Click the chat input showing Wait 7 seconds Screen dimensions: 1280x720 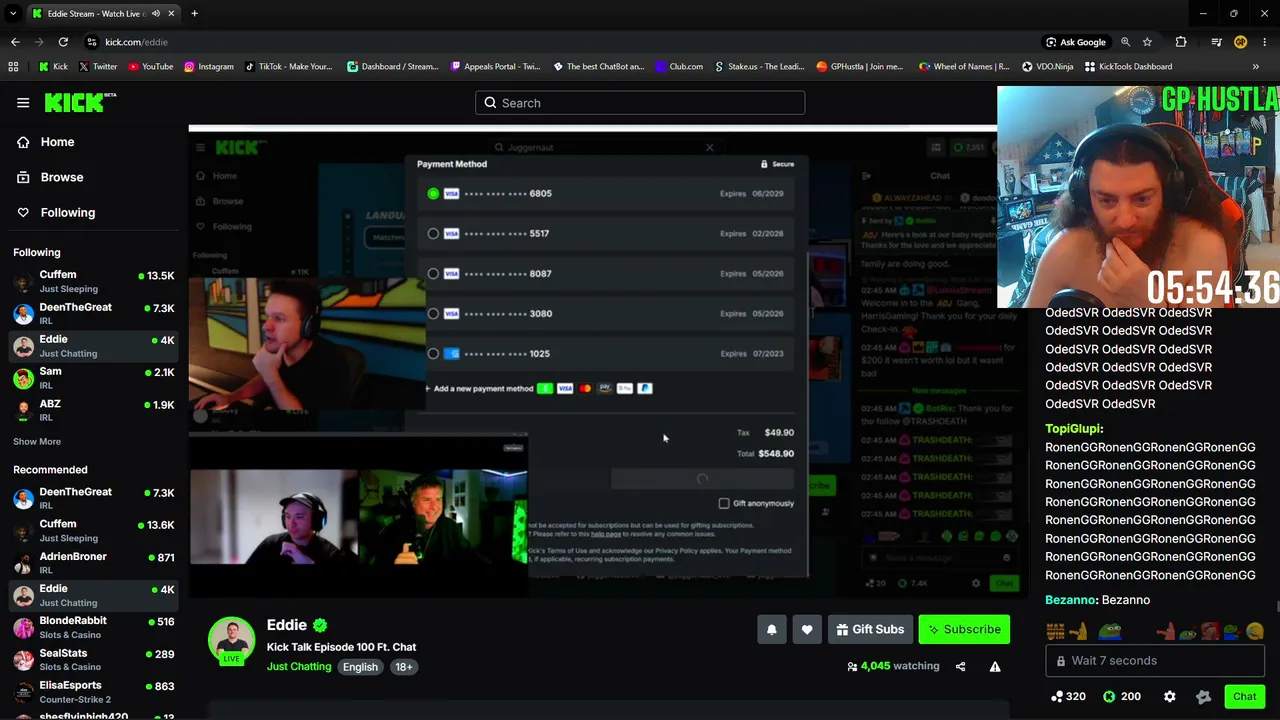click(1154, 661)
